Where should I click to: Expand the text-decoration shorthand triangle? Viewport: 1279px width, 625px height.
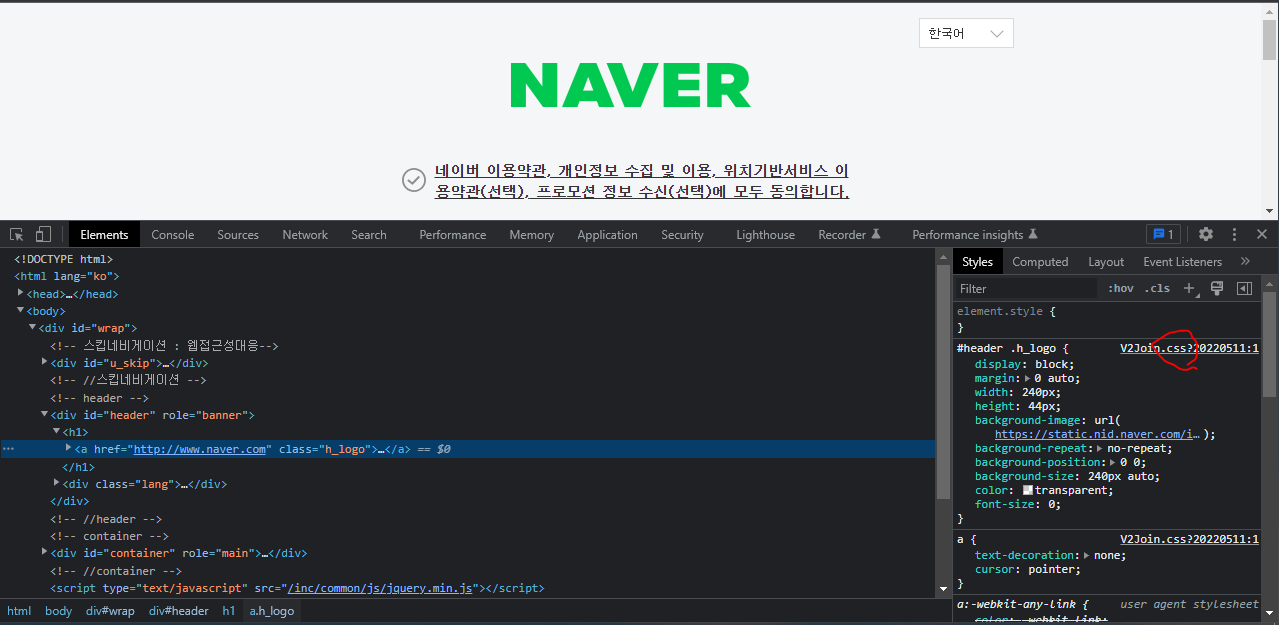[1087, 555]
